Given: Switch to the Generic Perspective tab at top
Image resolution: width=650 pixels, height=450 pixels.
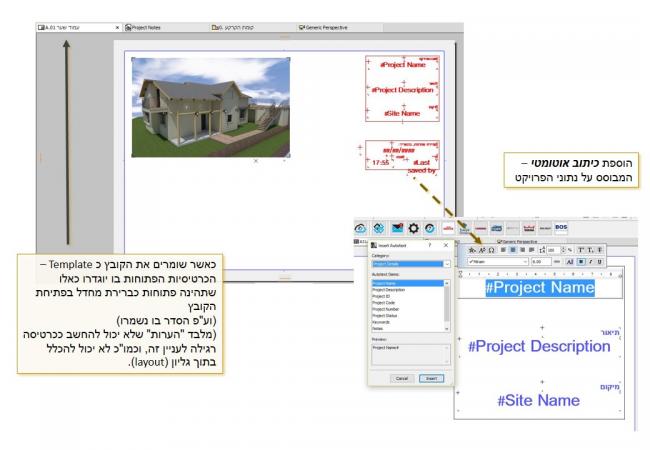Looking at the screenshot, I should 322,27.
